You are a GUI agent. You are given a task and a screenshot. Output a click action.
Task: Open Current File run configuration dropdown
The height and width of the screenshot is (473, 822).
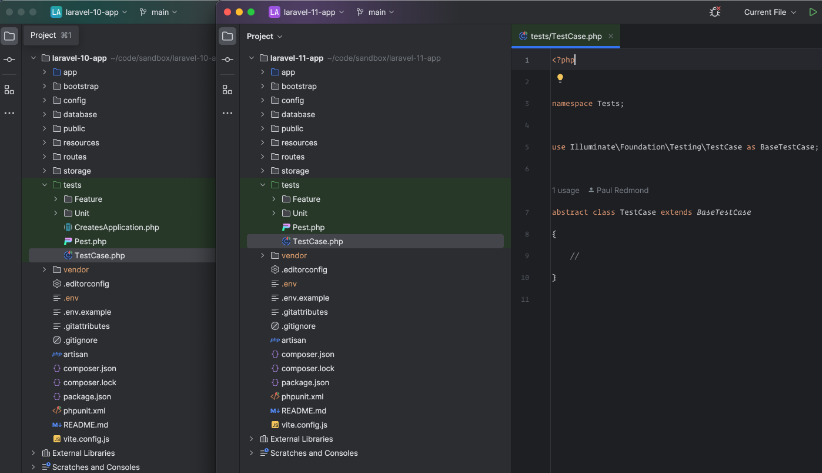point(770,12)
